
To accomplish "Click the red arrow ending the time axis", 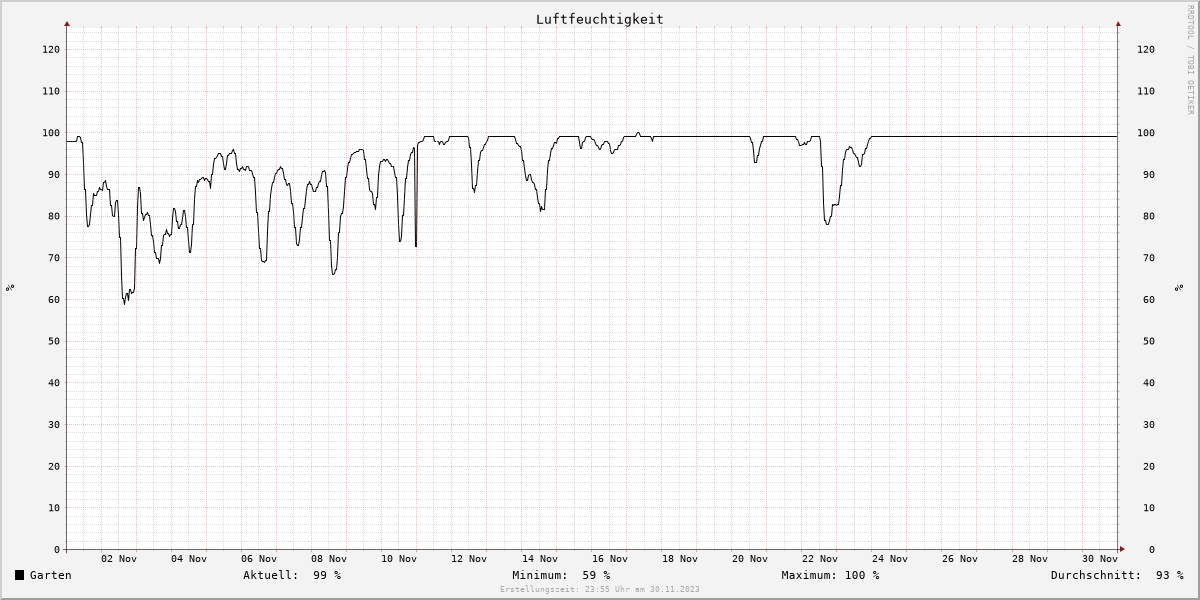I will (x=1122, y=549).
